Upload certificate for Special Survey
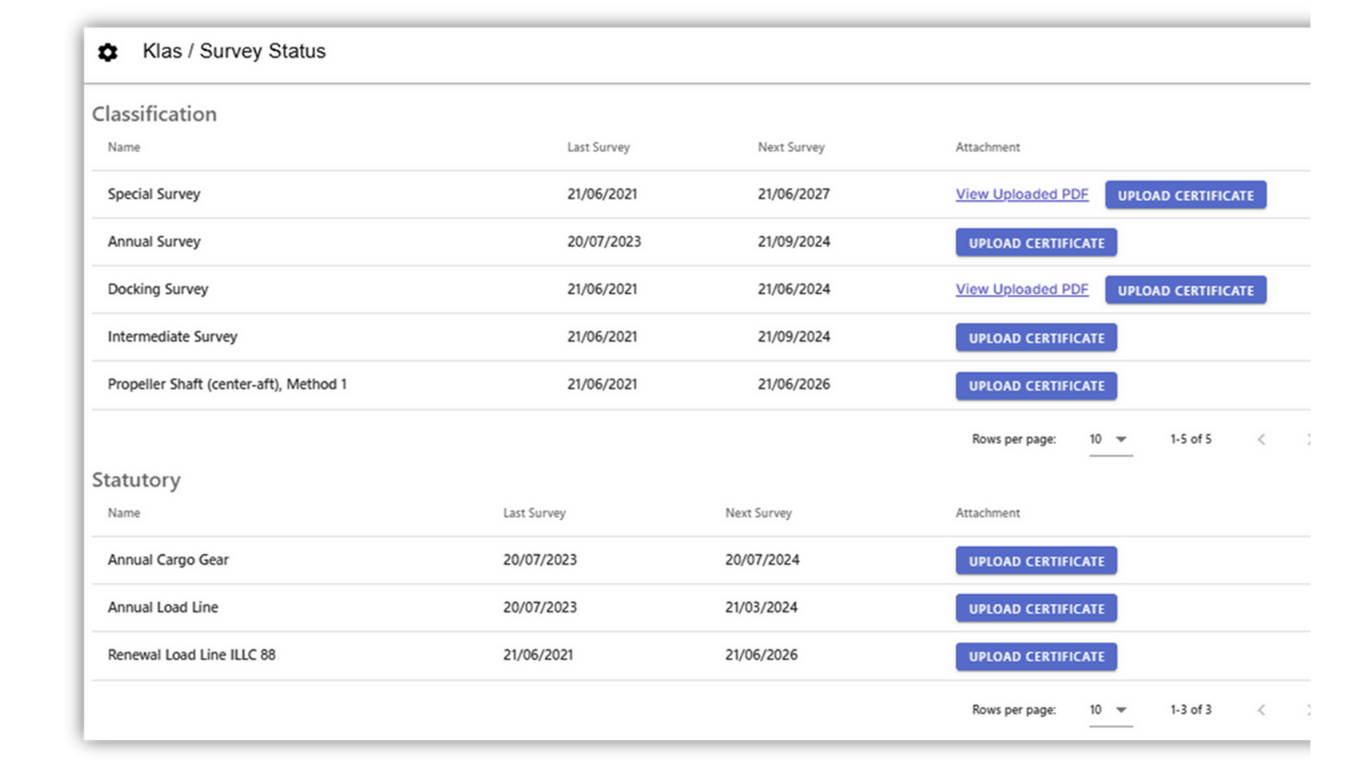The width and height of the screenshot is (1366, 768). [x=1185, y=195]
